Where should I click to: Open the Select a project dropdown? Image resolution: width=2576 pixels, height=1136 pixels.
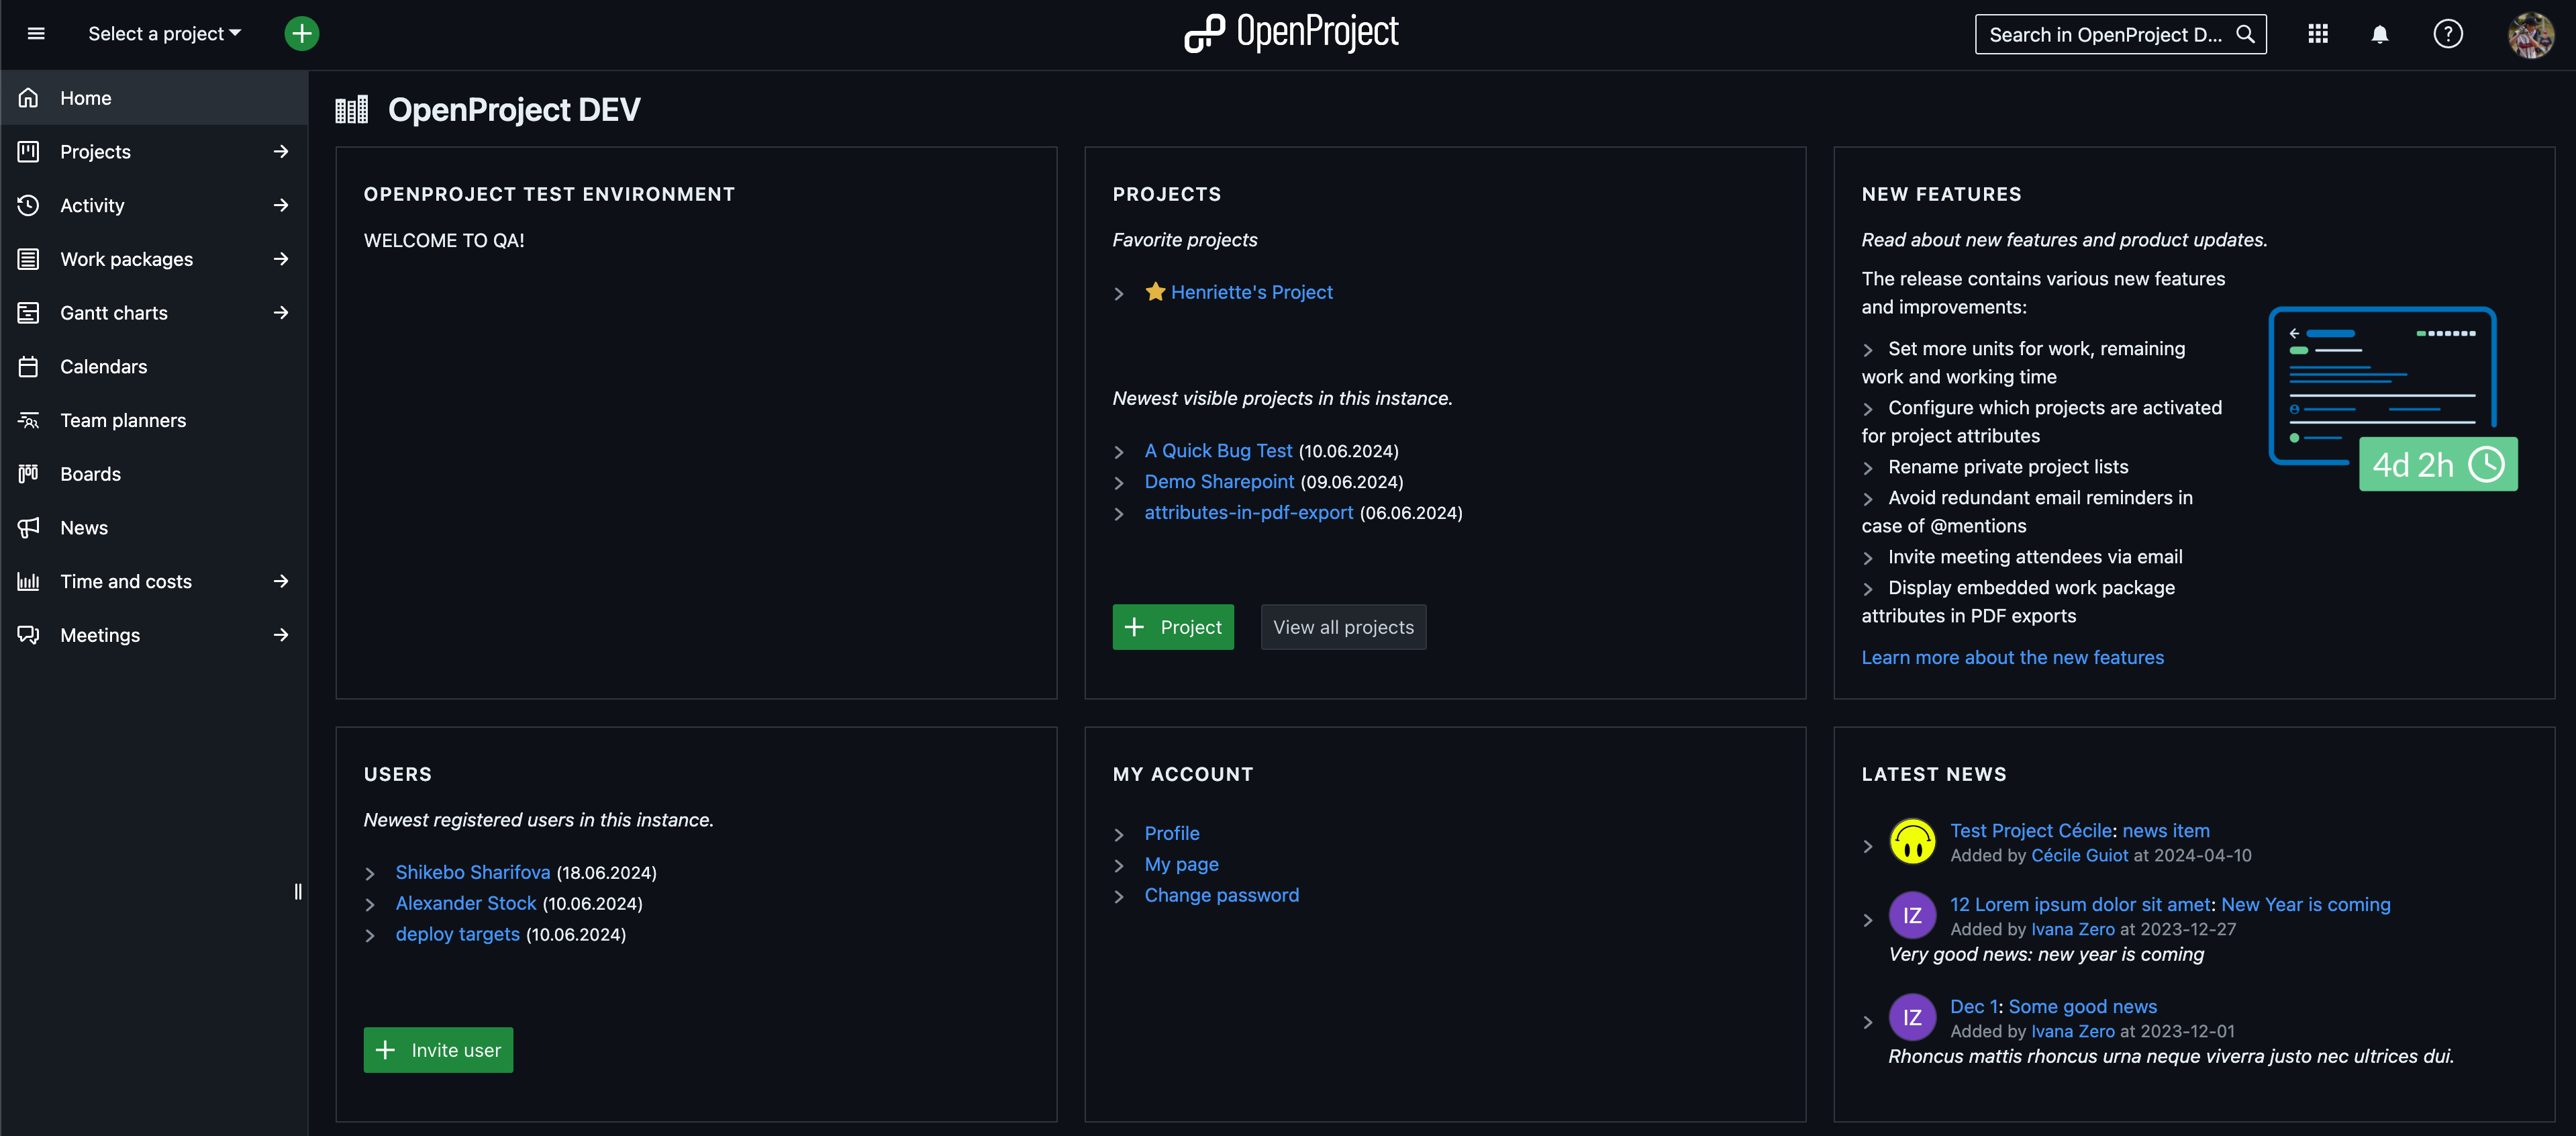[x=164, y=33]
